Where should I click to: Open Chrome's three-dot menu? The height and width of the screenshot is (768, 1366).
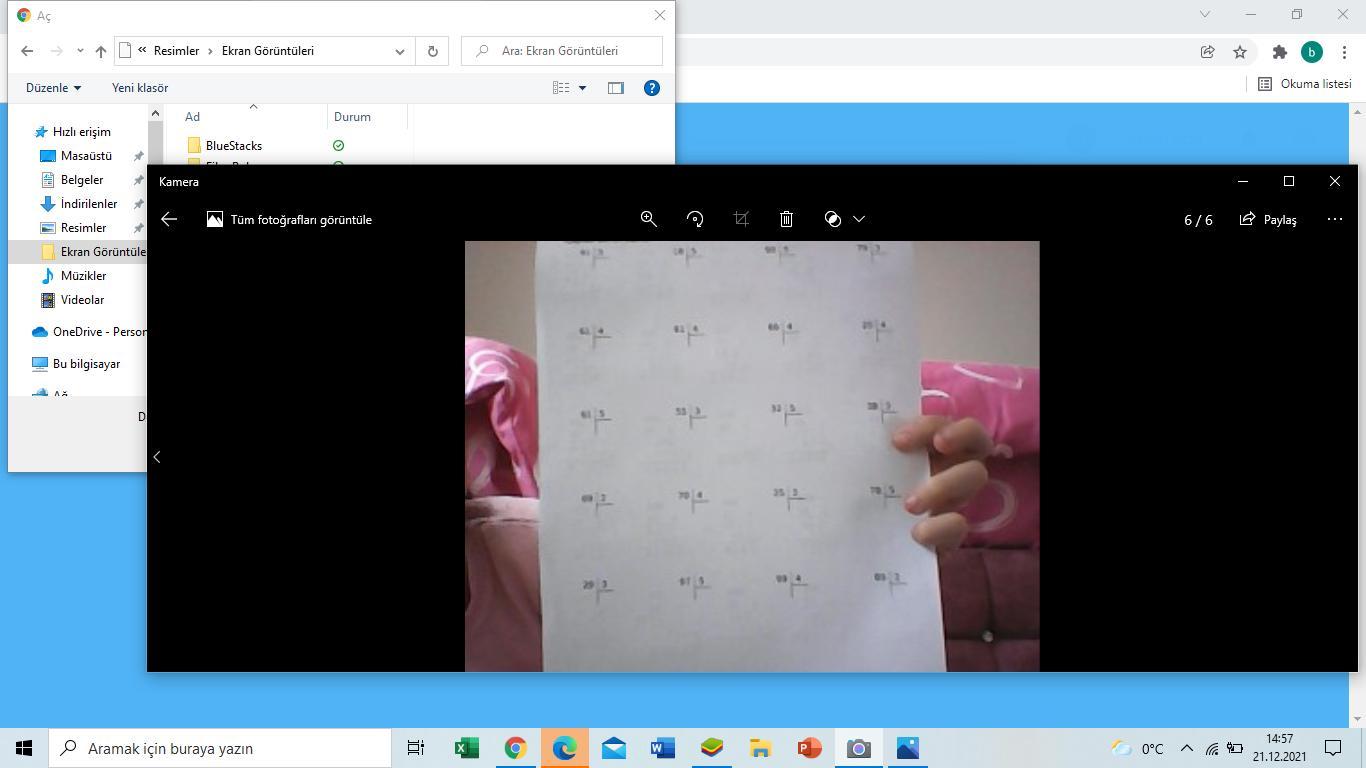coord(1344,52)
